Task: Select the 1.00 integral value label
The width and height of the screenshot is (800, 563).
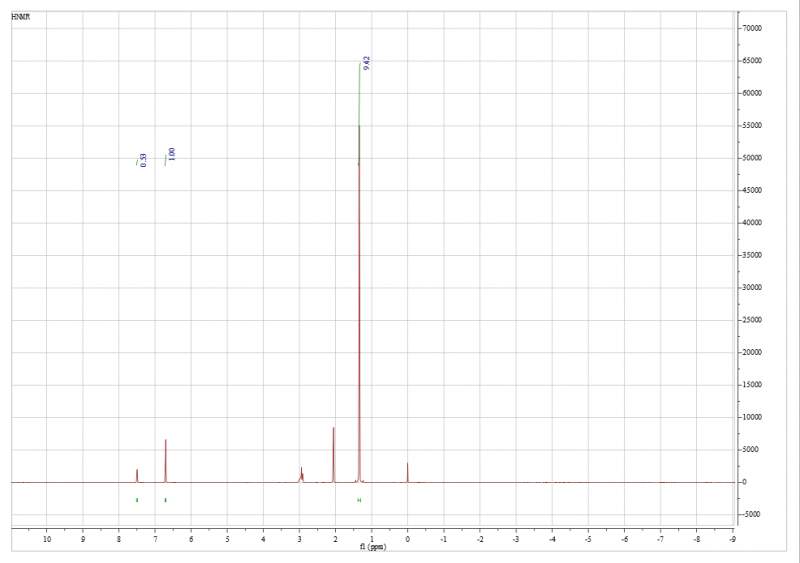Action: click(172, 154)
